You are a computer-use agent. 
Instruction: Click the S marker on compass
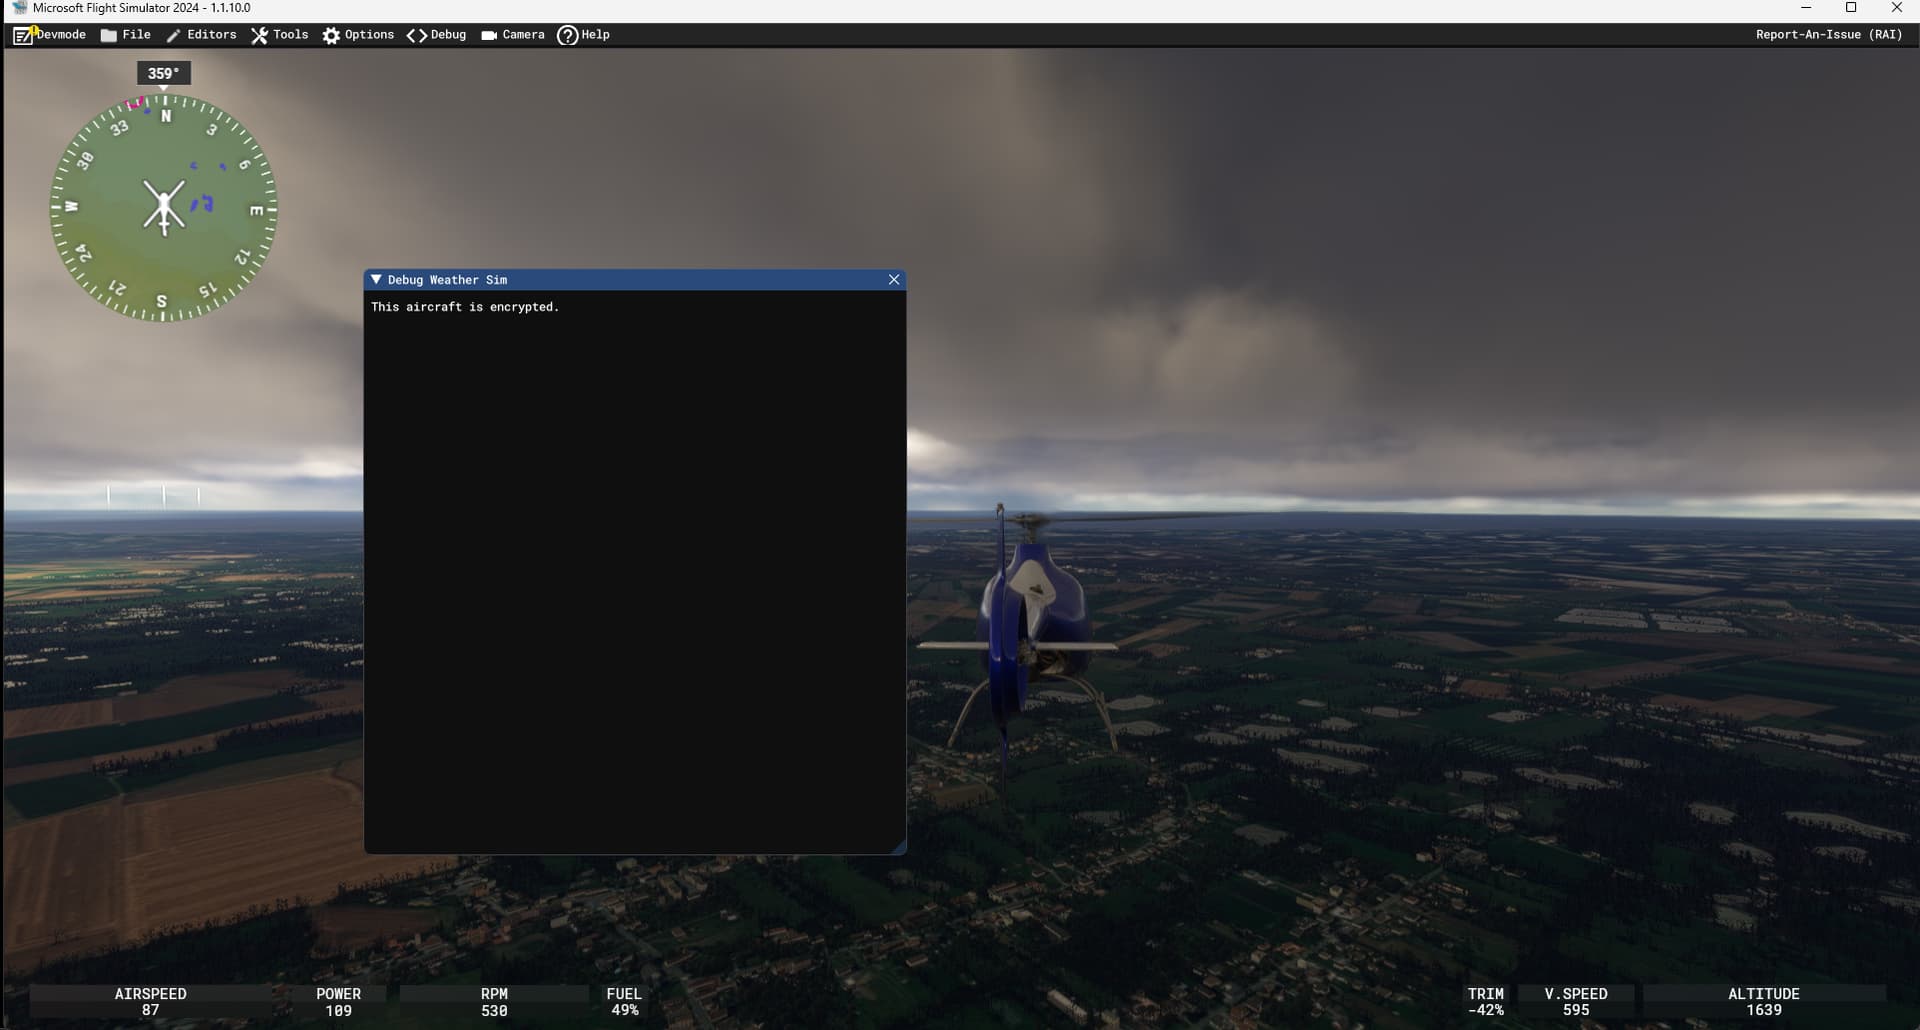pos(161,300)
